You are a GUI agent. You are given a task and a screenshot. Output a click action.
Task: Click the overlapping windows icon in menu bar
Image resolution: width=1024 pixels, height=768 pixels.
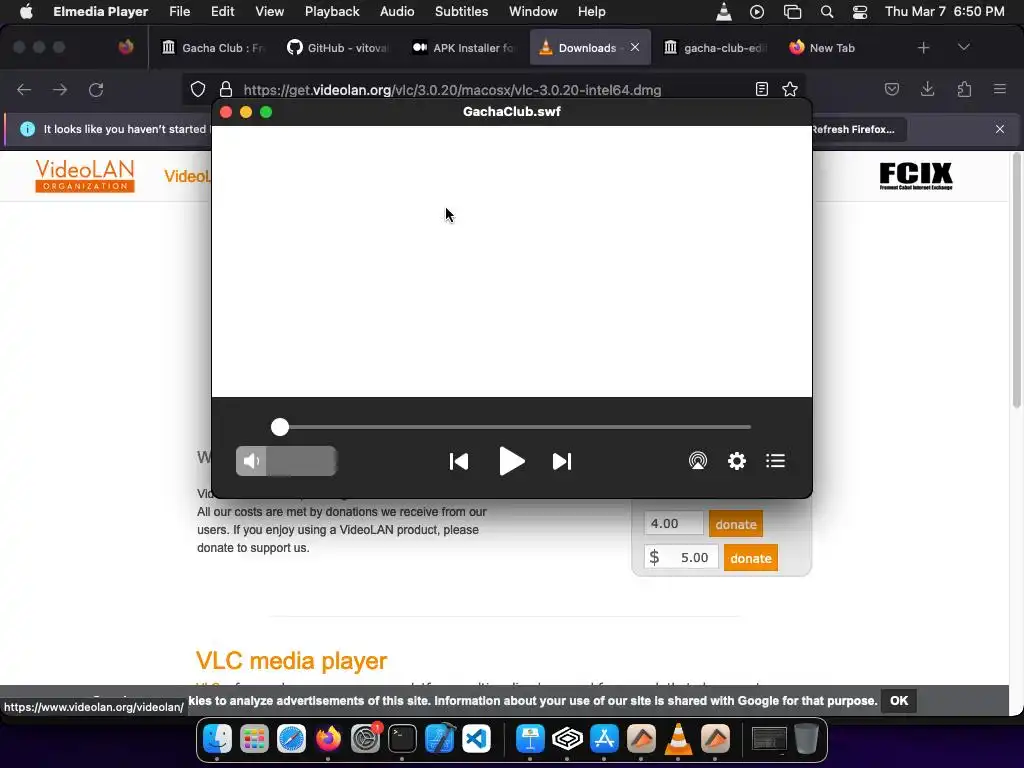(792, 12)
